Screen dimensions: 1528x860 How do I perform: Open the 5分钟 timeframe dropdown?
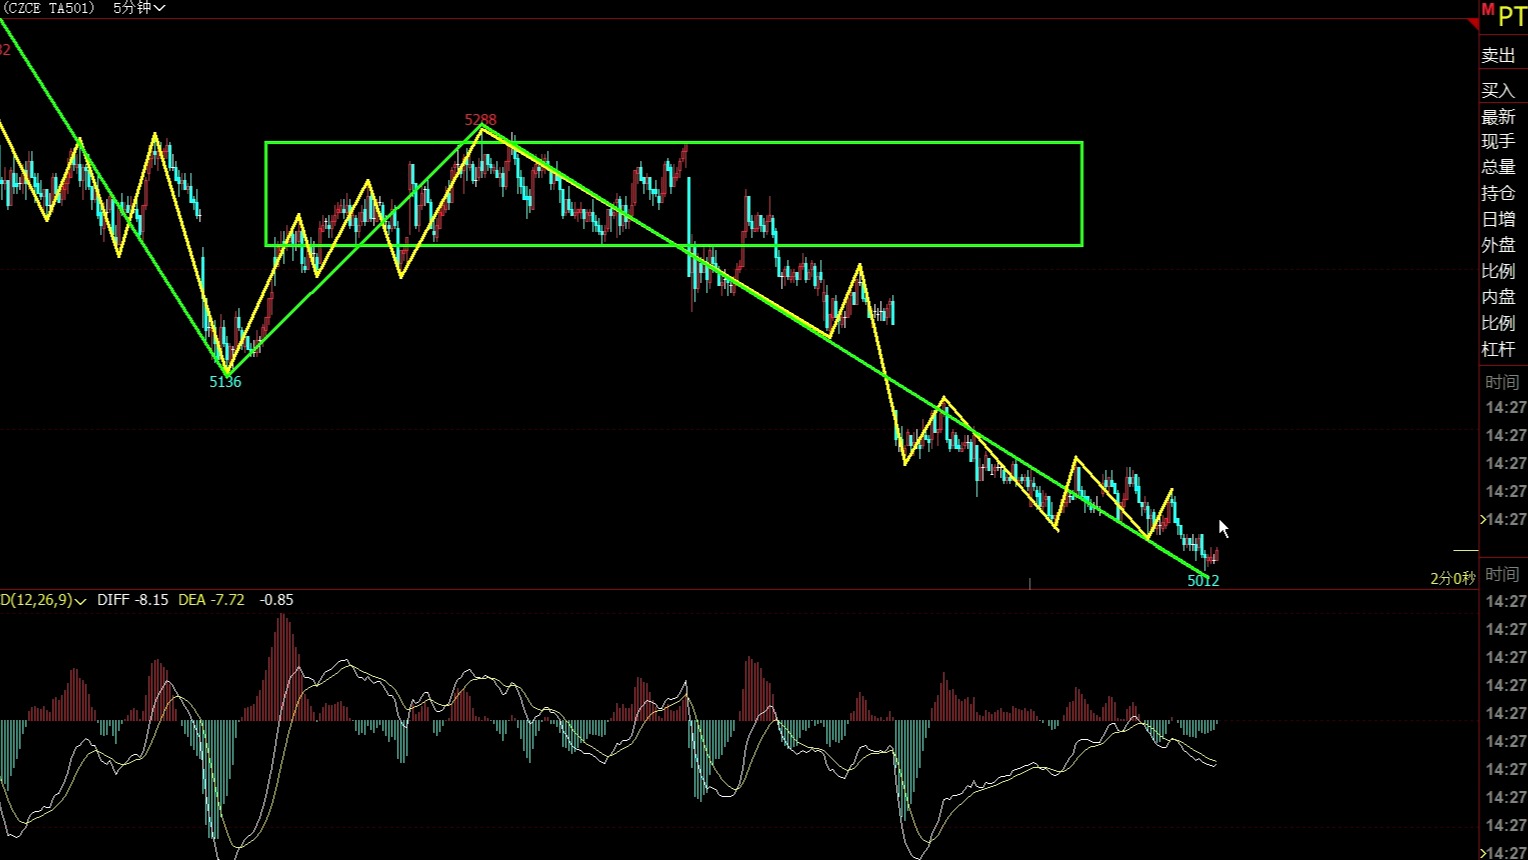pyautogui.click(x=138, y=8)
